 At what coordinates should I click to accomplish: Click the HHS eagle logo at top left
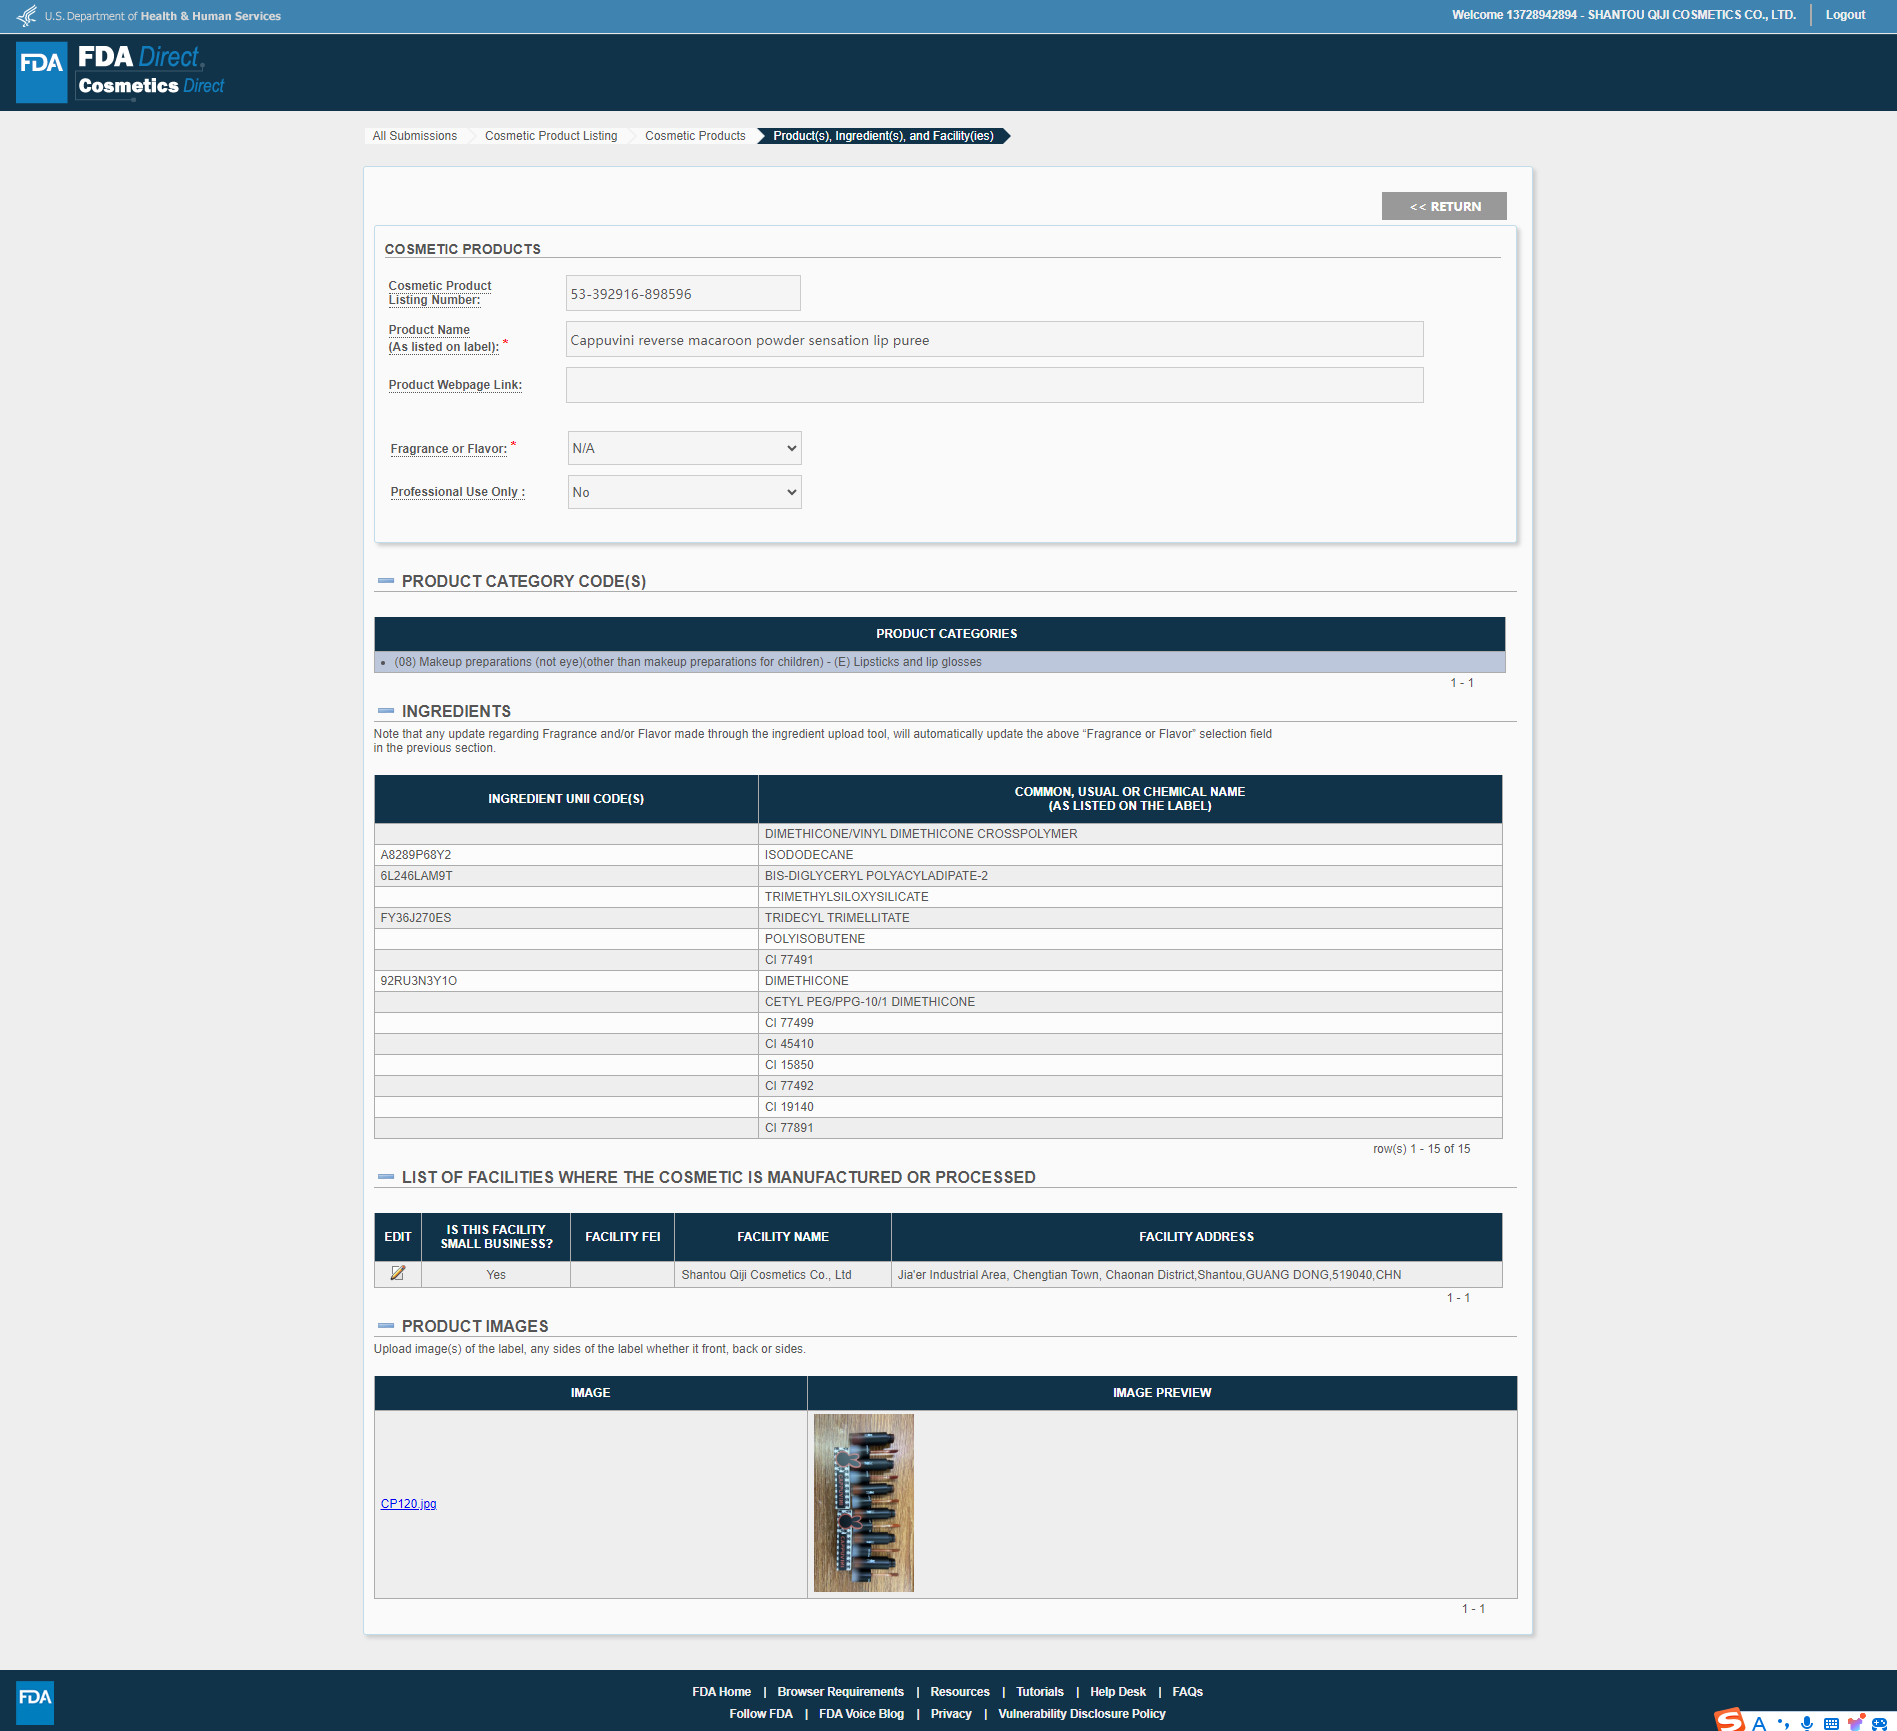27,16
